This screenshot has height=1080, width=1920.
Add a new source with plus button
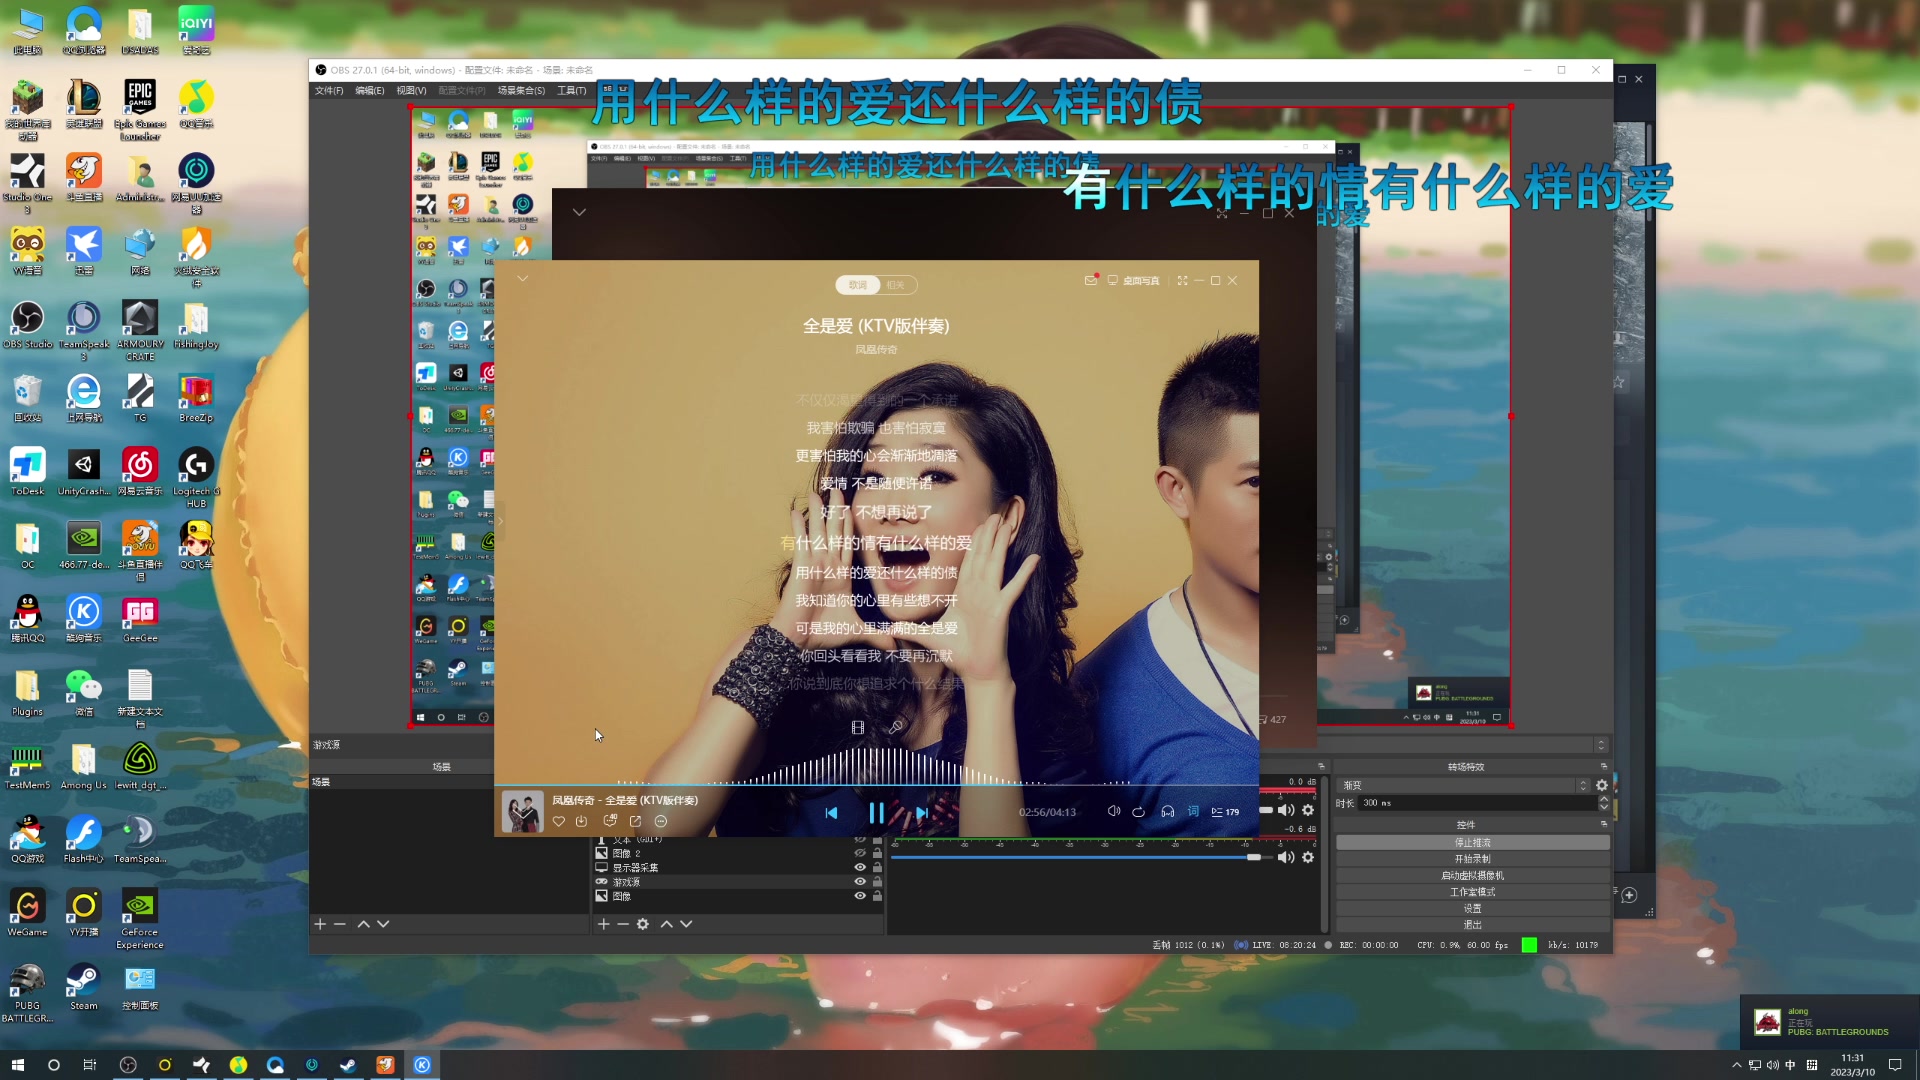[x=603, y=924]
